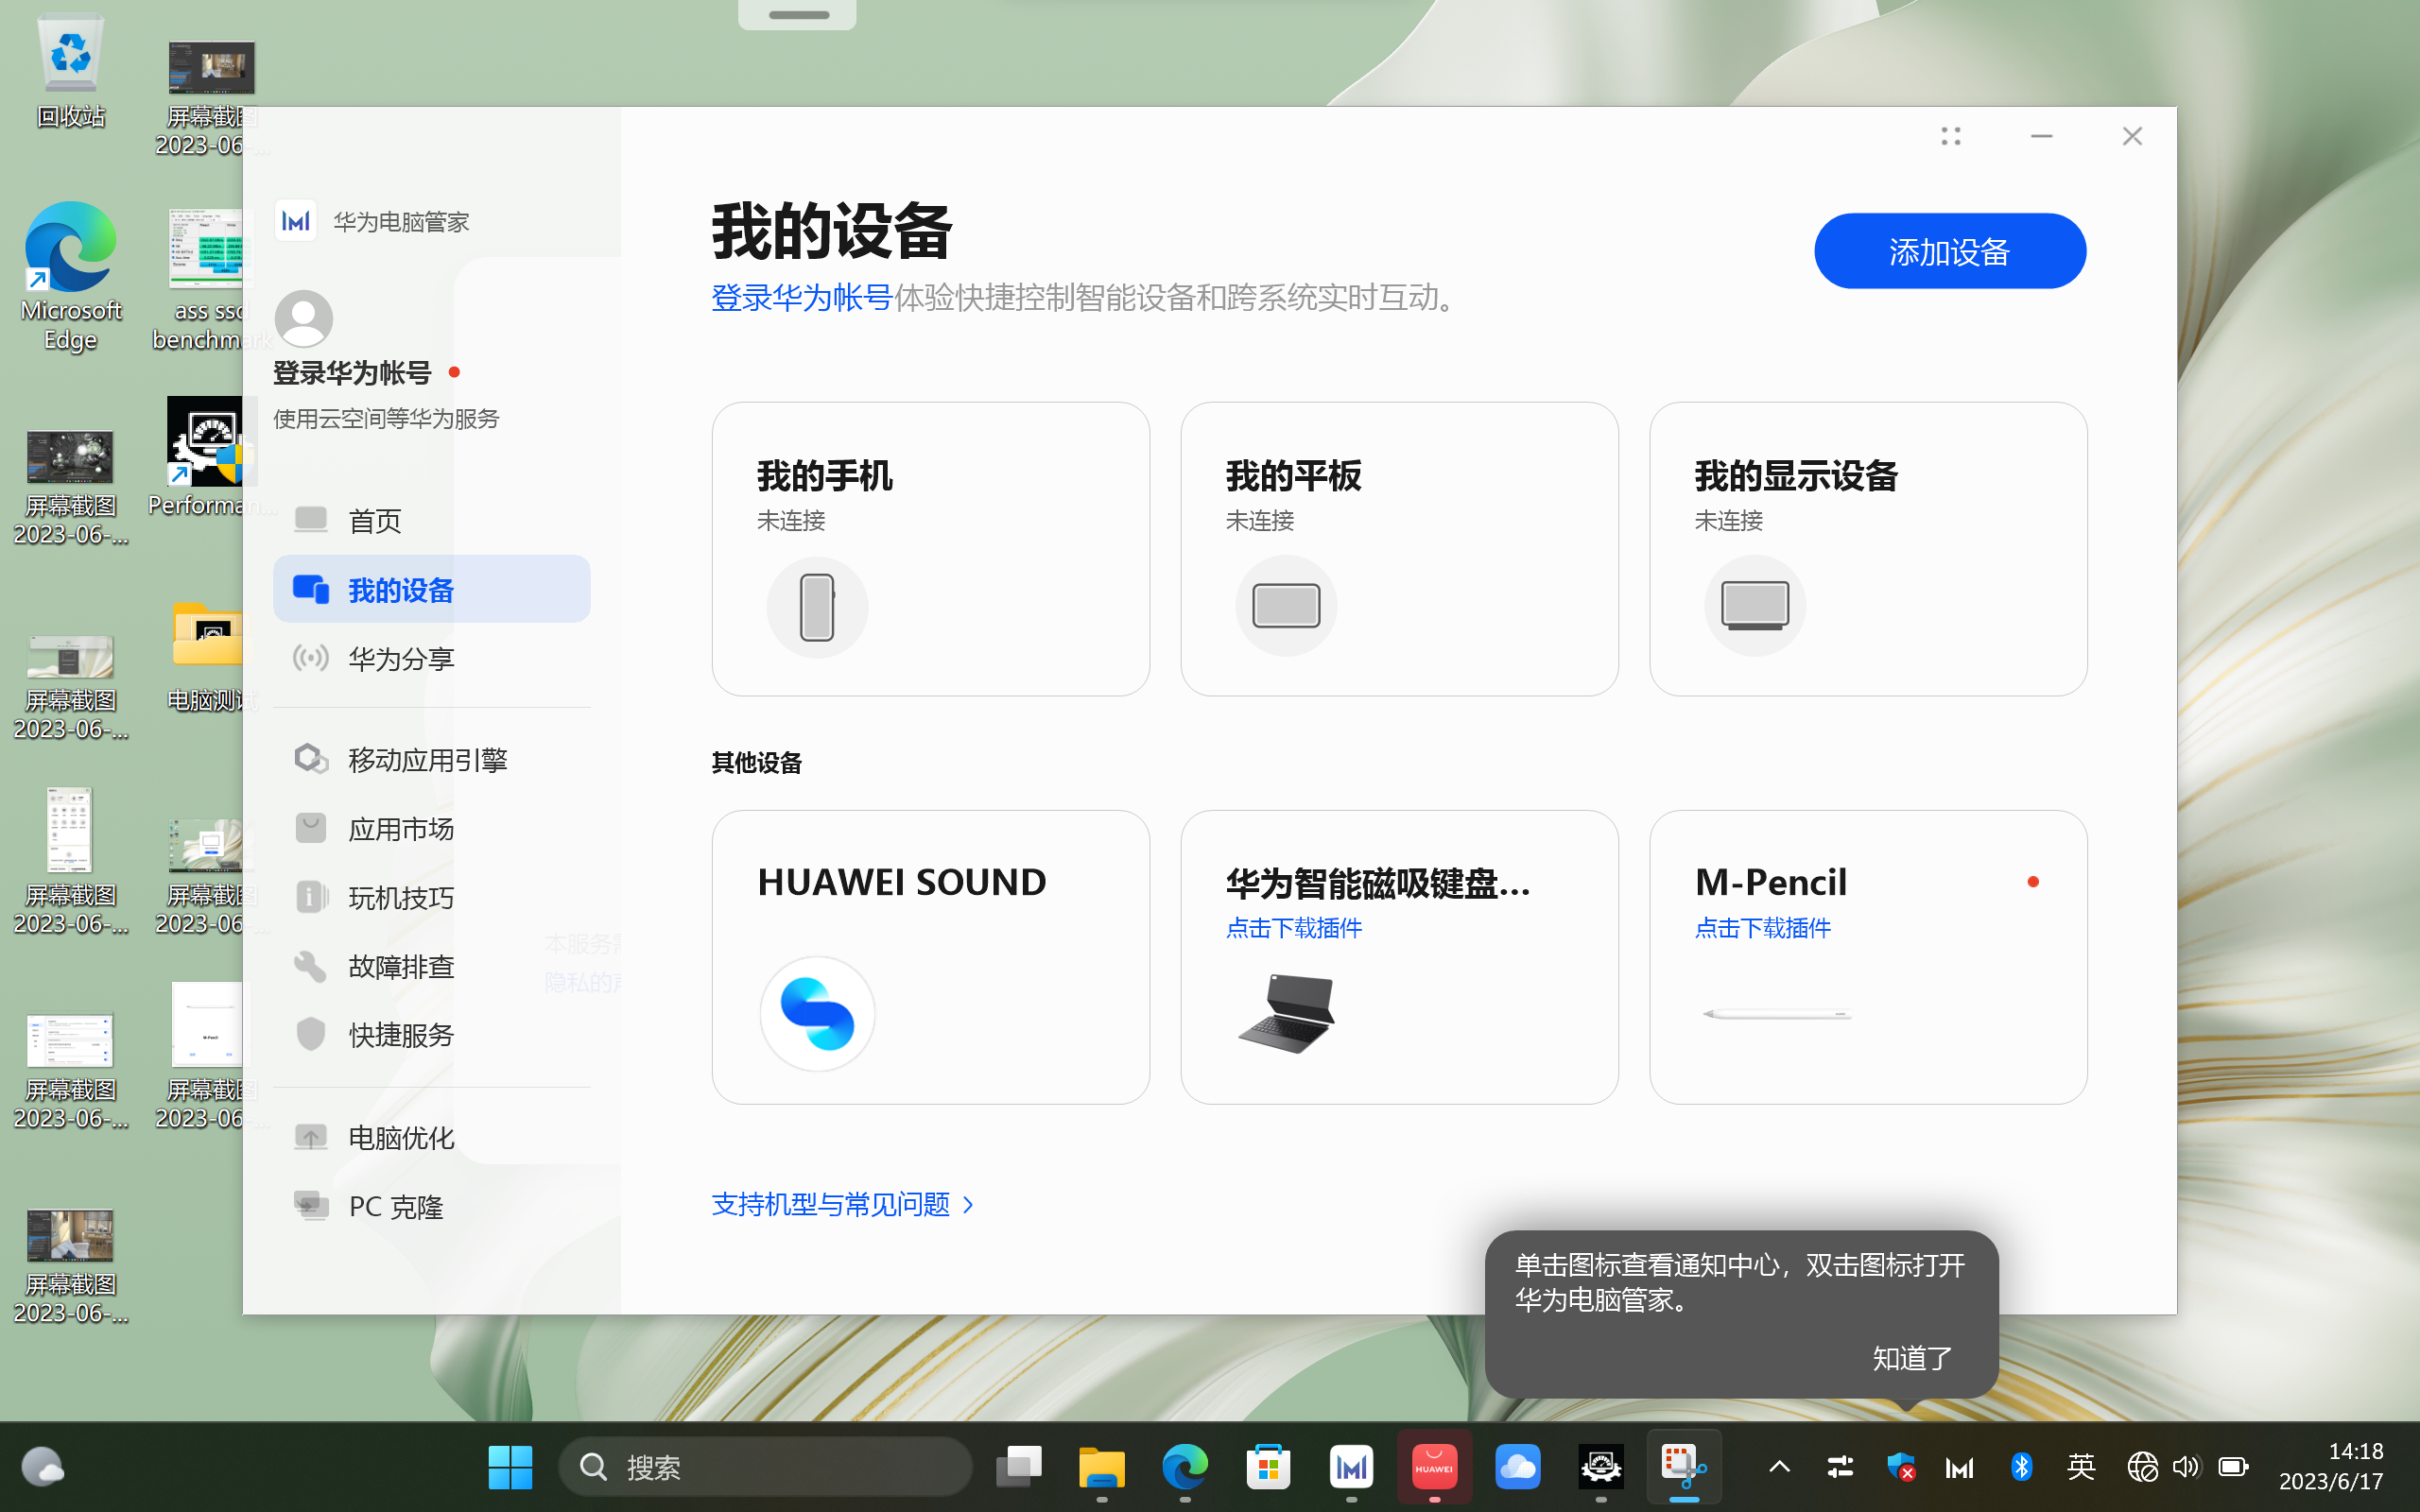Open the 我的平板 device card

[1399, 549]
